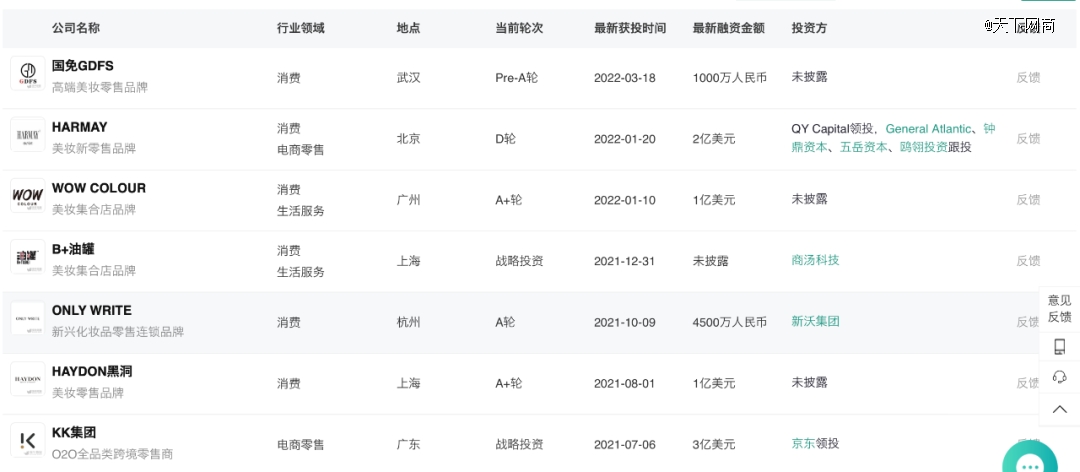Screen dimensions: 1080x472
Task: Click 反馈 in the WOW COLOUR row
Action: [x=1028, y=200]
